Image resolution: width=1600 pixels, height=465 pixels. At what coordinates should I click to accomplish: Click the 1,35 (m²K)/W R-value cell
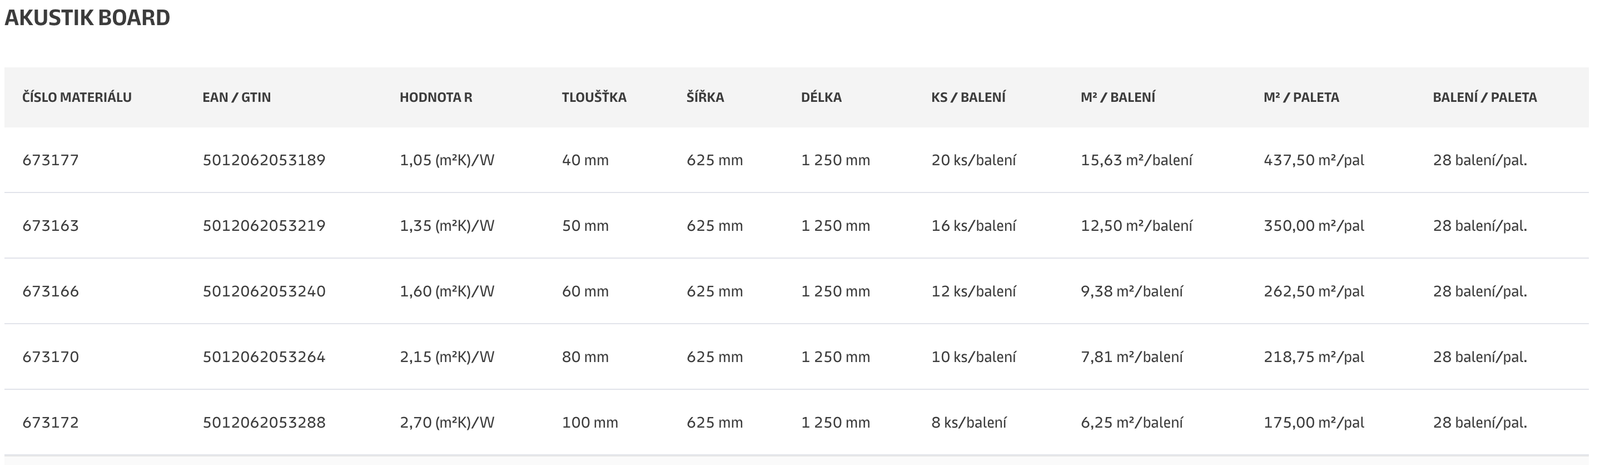click(x=447, y=226)
